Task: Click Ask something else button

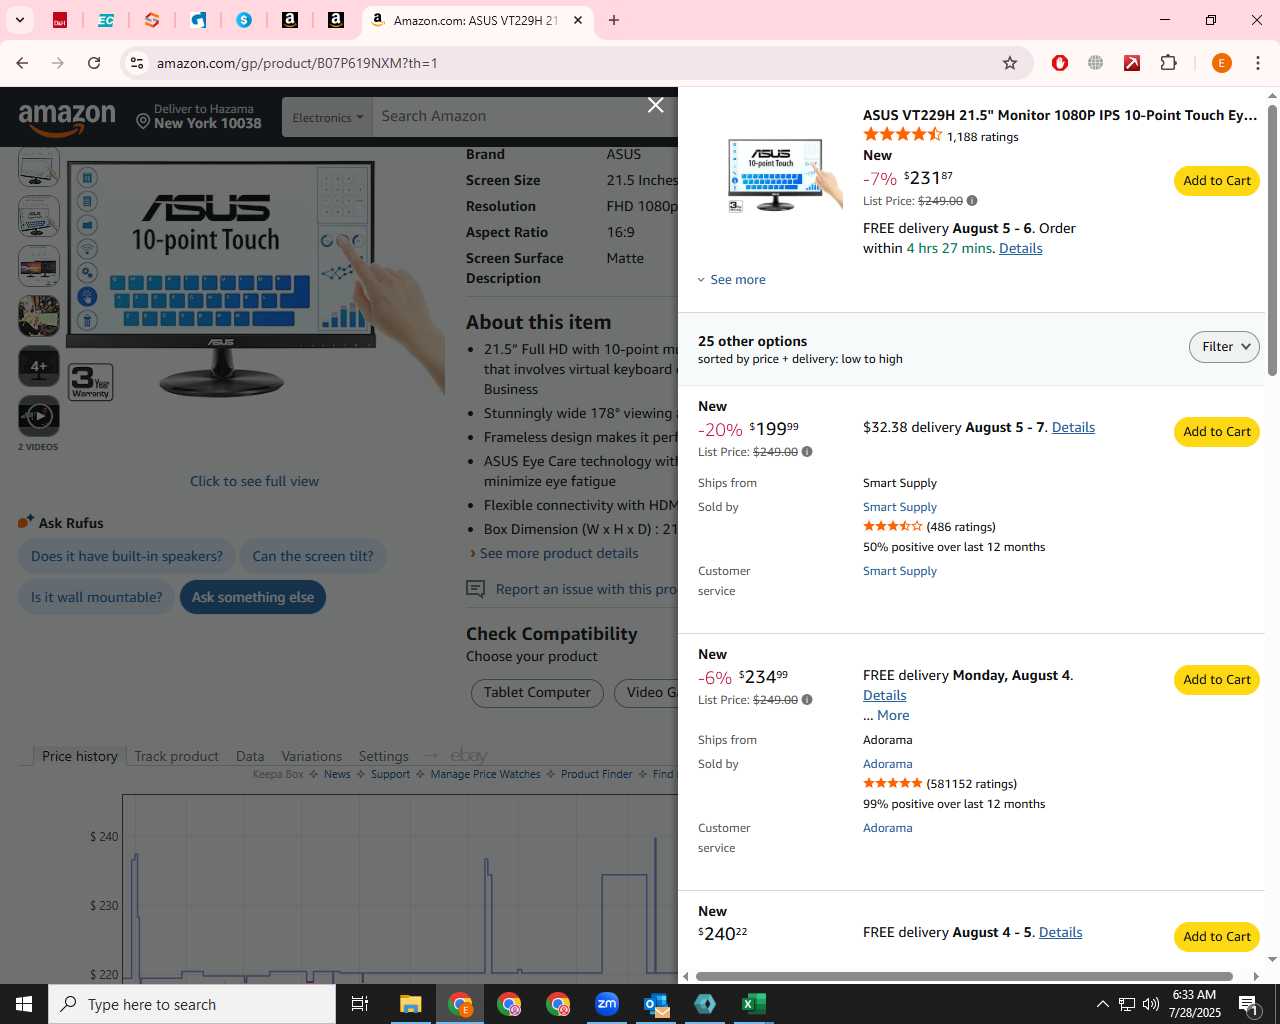Action: click(x=253, y=597)
